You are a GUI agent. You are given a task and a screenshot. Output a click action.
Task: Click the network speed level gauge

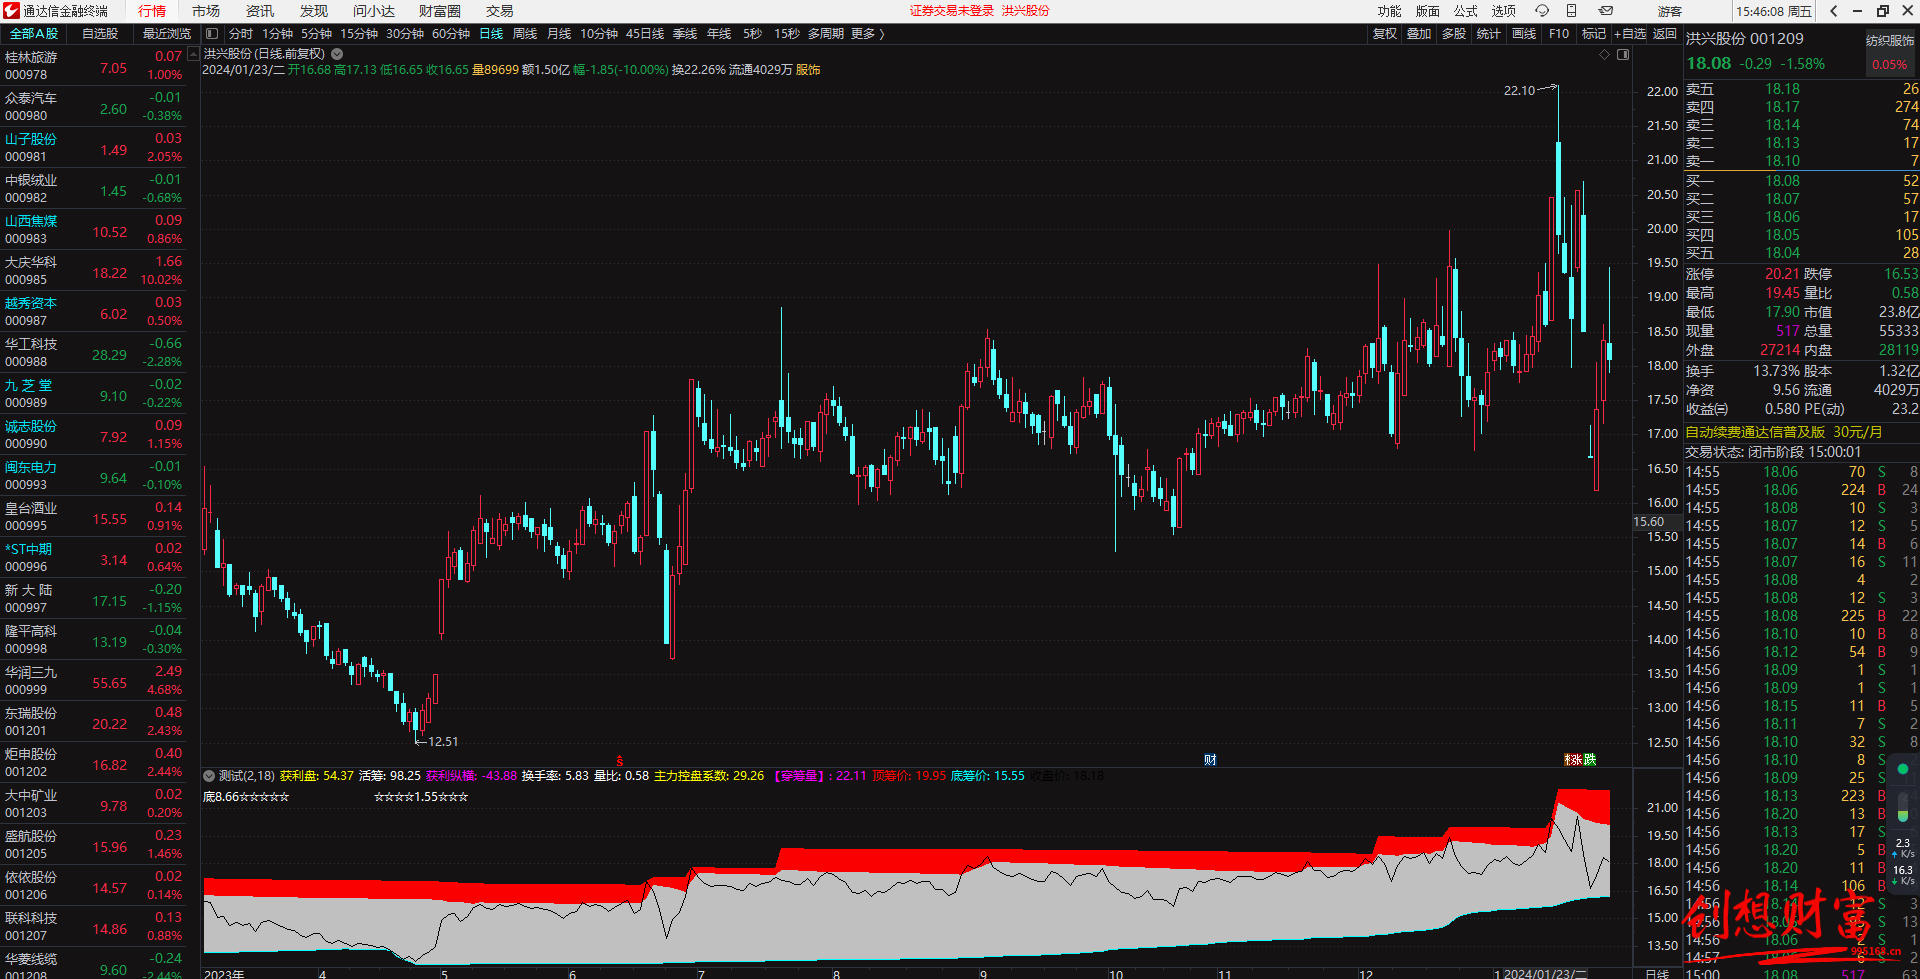point(1903,807)
